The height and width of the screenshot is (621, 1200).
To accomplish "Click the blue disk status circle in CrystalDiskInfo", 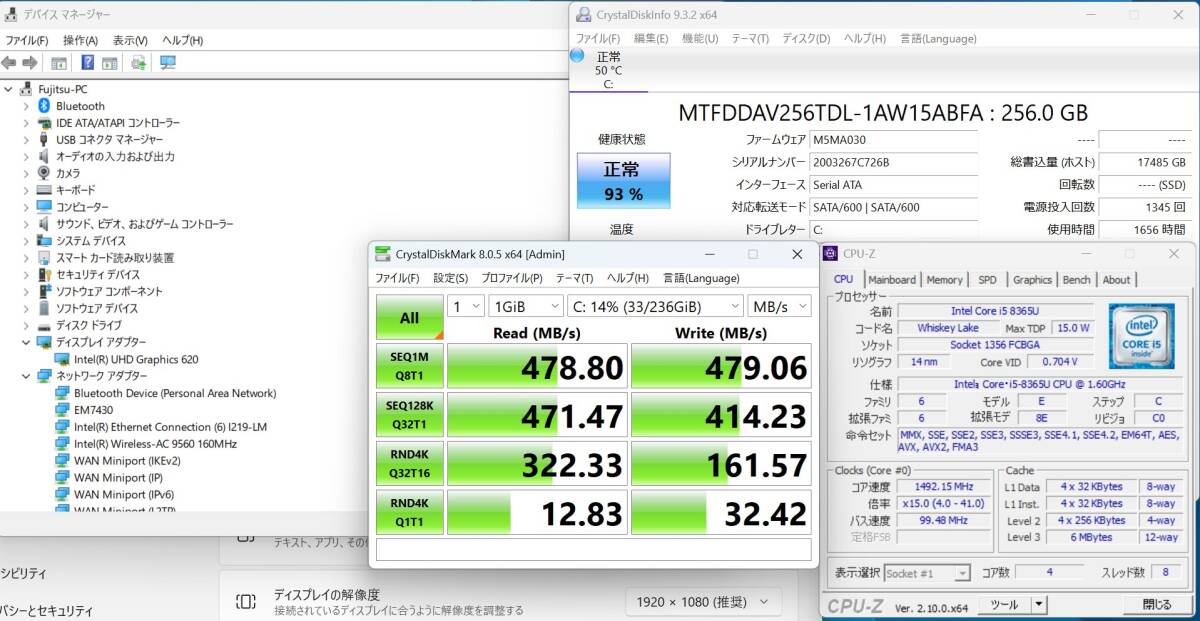I will tap(577, 56).
